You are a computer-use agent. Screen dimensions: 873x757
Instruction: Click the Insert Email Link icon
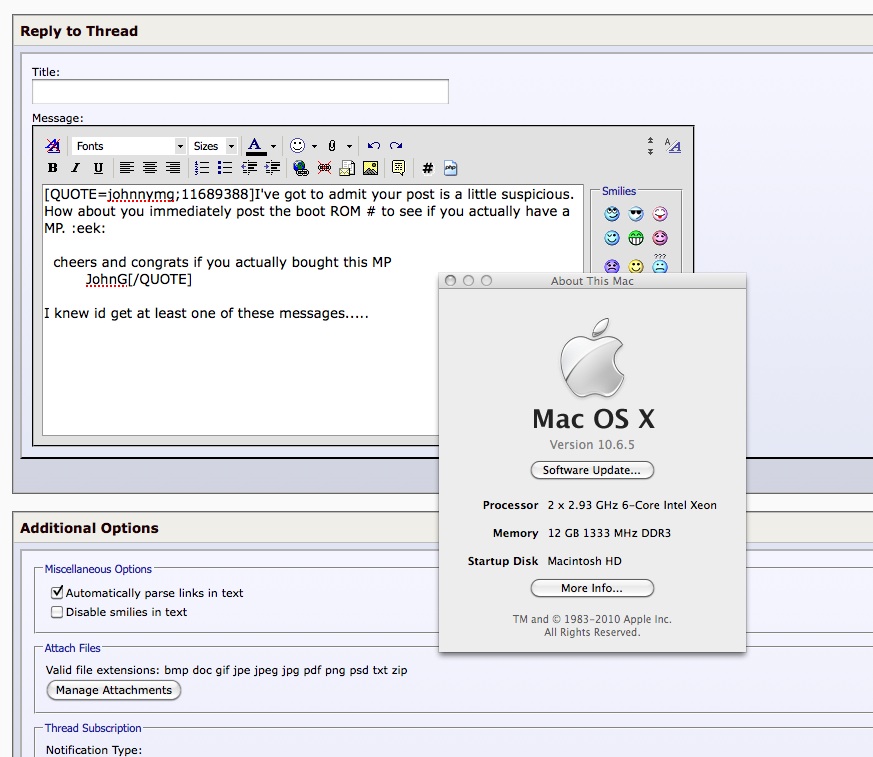click(347, 168)
